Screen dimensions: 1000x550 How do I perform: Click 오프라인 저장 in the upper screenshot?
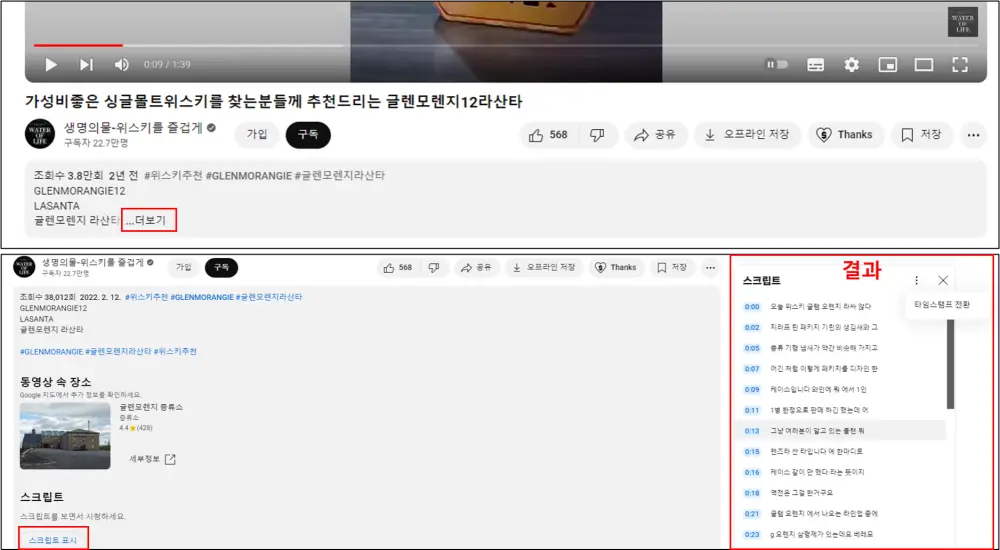click(x=747, y=135)
